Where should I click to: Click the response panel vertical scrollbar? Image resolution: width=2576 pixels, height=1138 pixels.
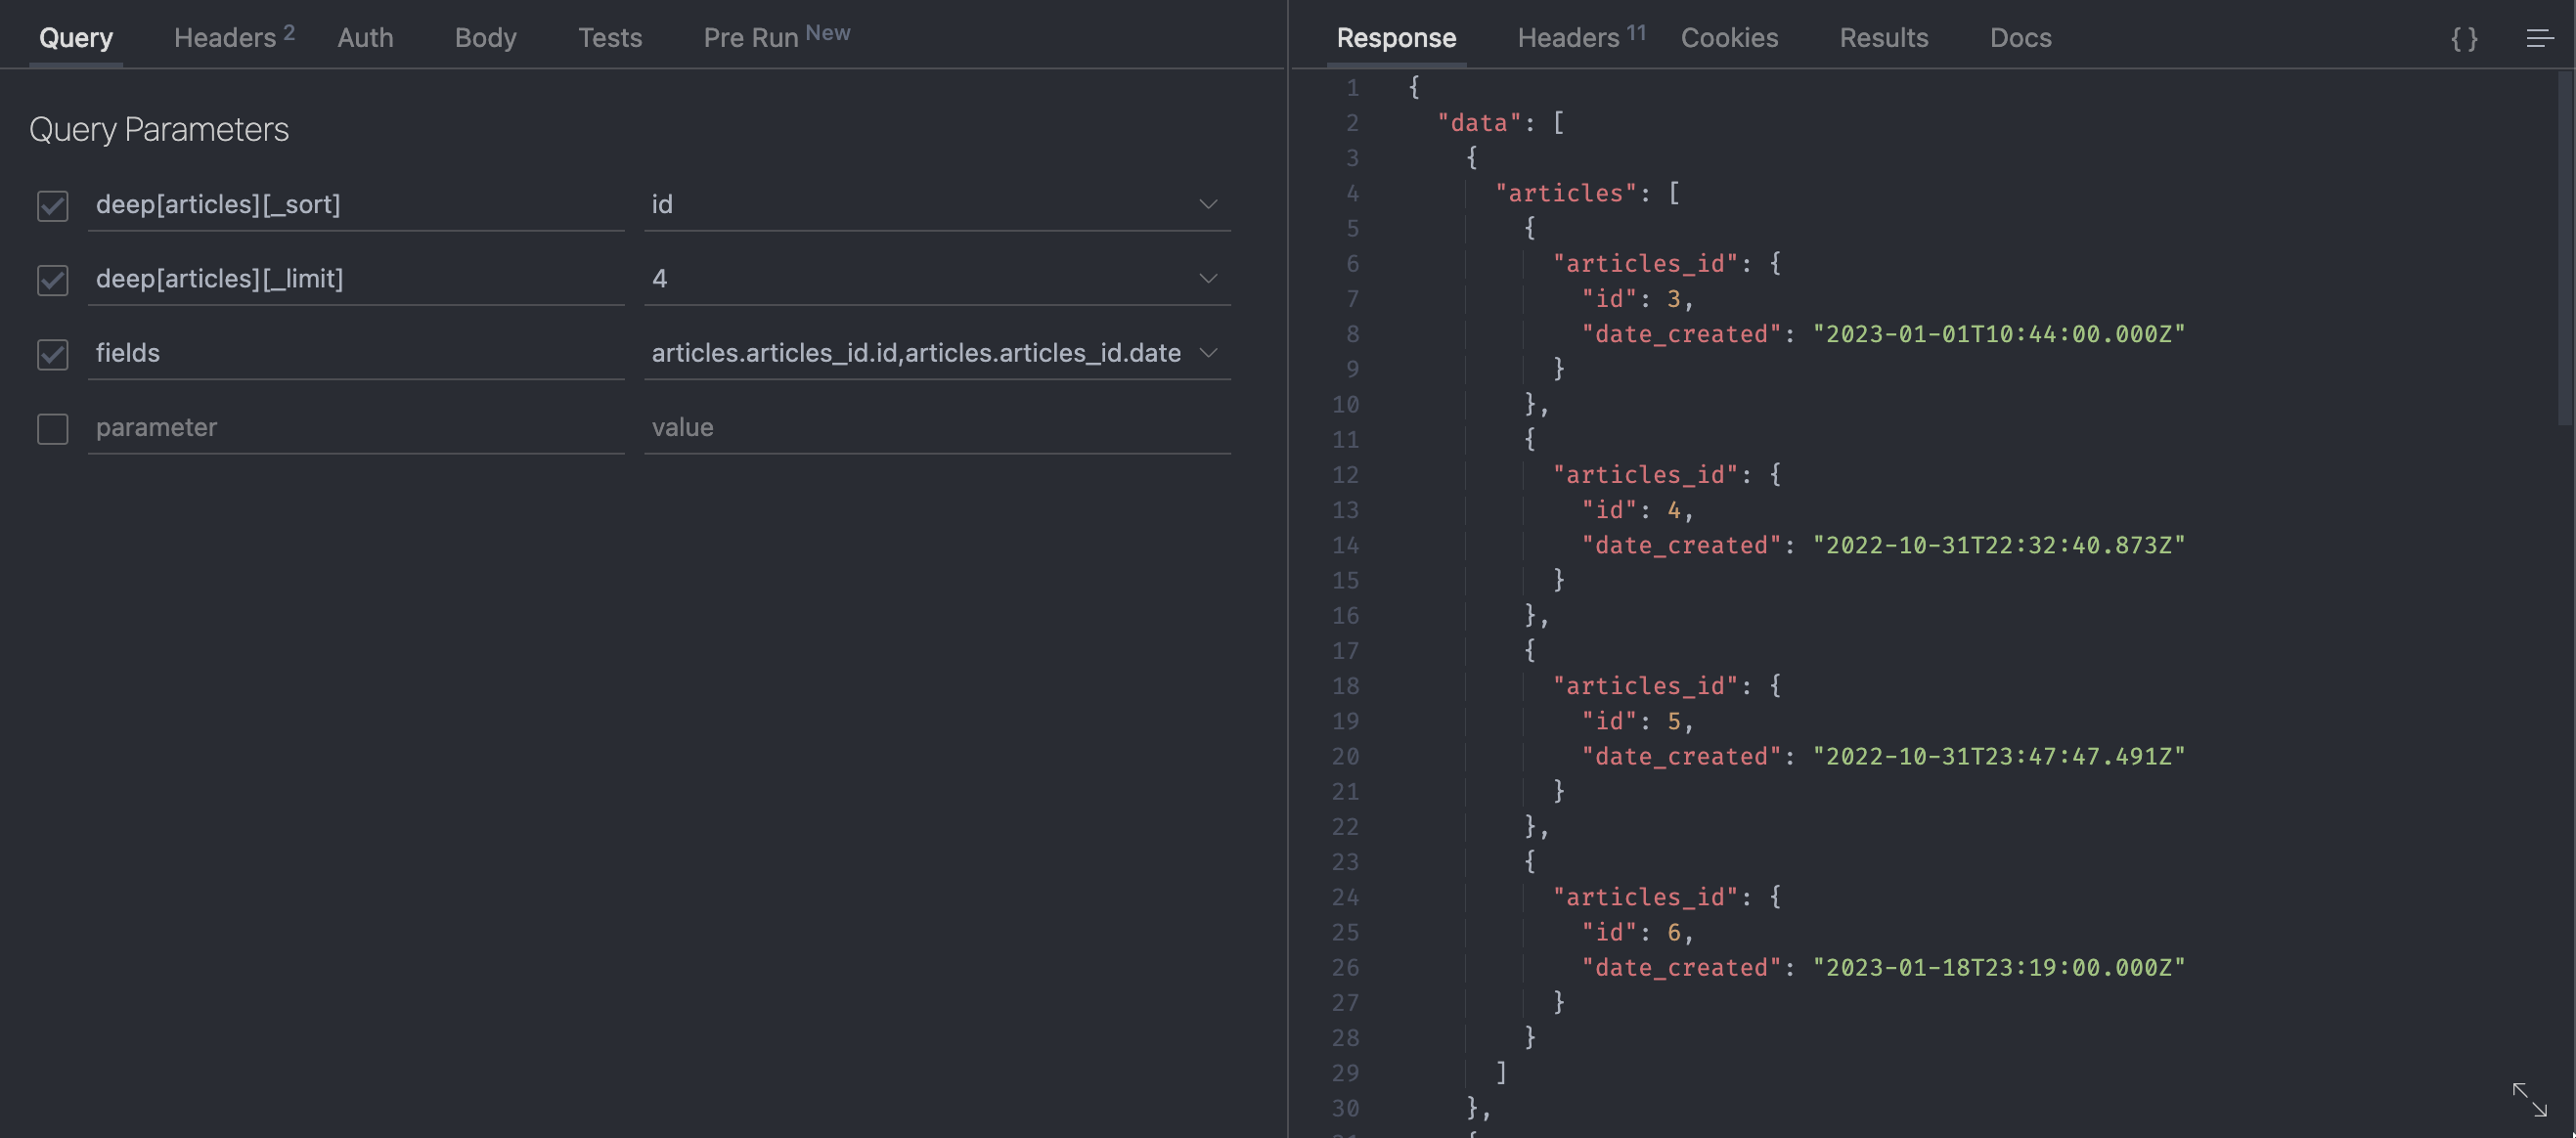coord(2565,248)
